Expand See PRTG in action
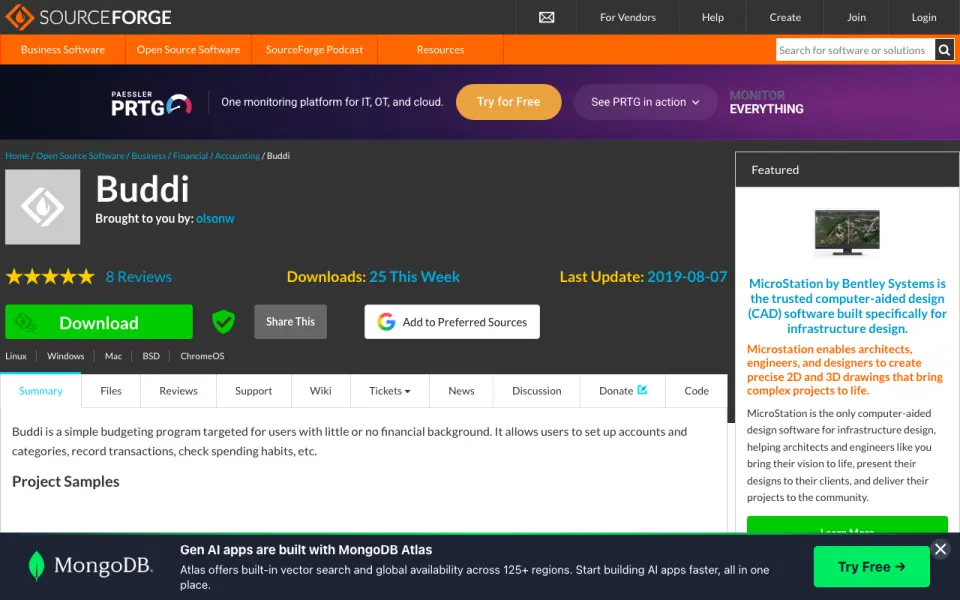The width and height of the screenshot is (960, 600). 645,102
